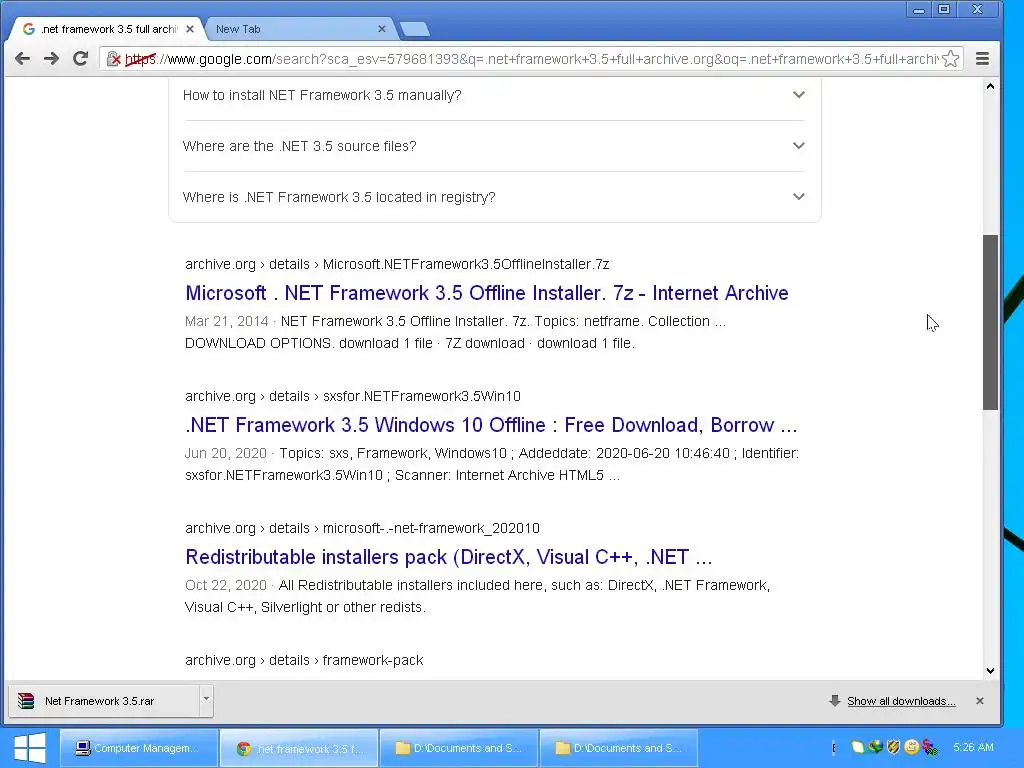Image resolution: width=1024 pixels, height=768 pixels.
Task: Open the Windows Start button
Action: 29,748
